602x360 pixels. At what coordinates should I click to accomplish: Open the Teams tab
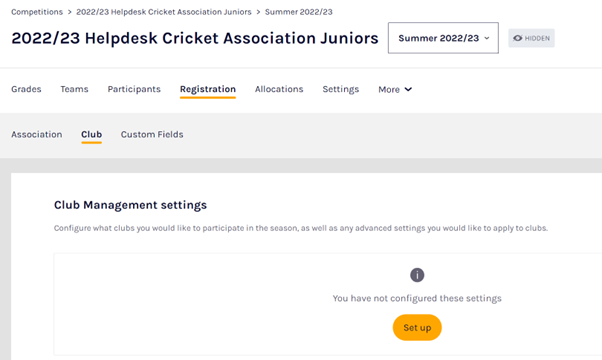tap(74, 89)
